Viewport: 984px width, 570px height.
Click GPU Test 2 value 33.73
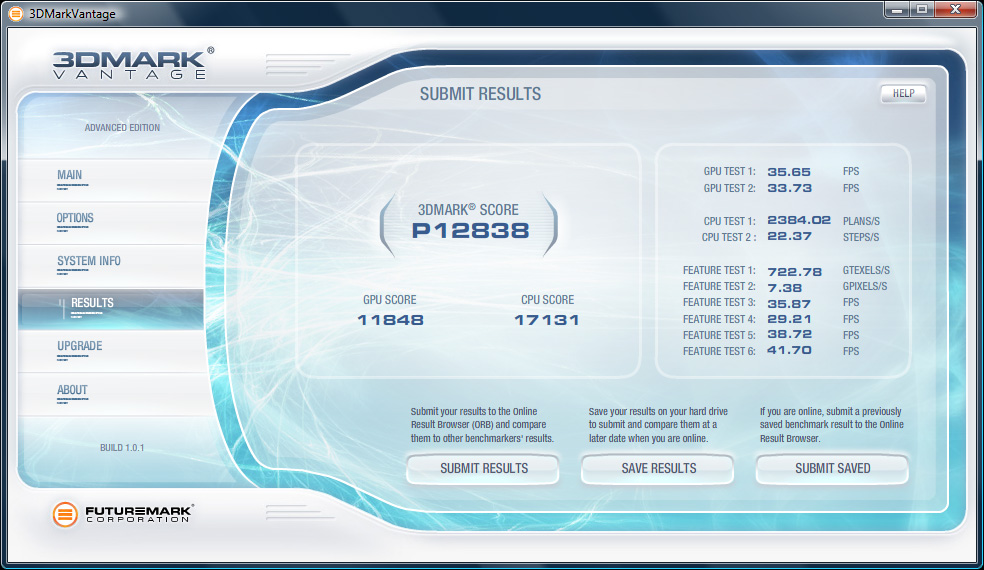pos(789,188)
